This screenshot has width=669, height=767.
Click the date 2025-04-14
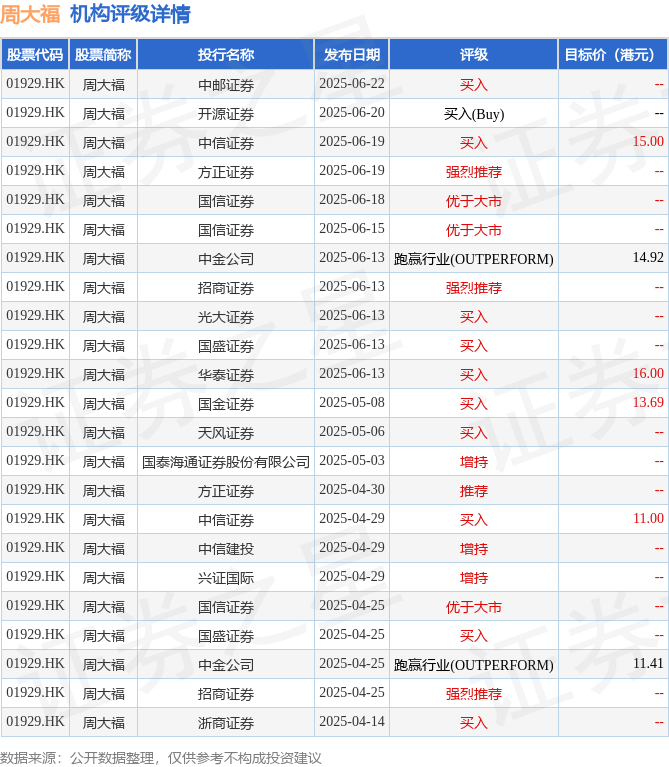click(352, 722)
